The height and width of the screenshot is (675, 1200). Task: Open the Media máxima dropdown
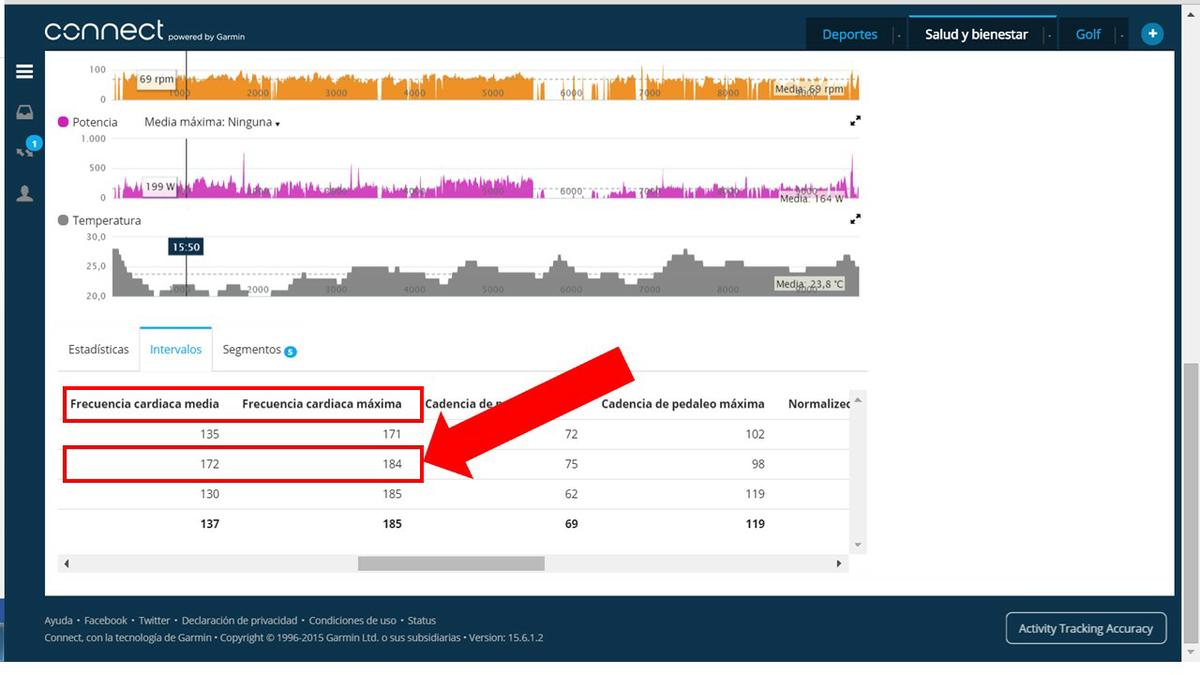pyautogui.click(x=212, y=122)
